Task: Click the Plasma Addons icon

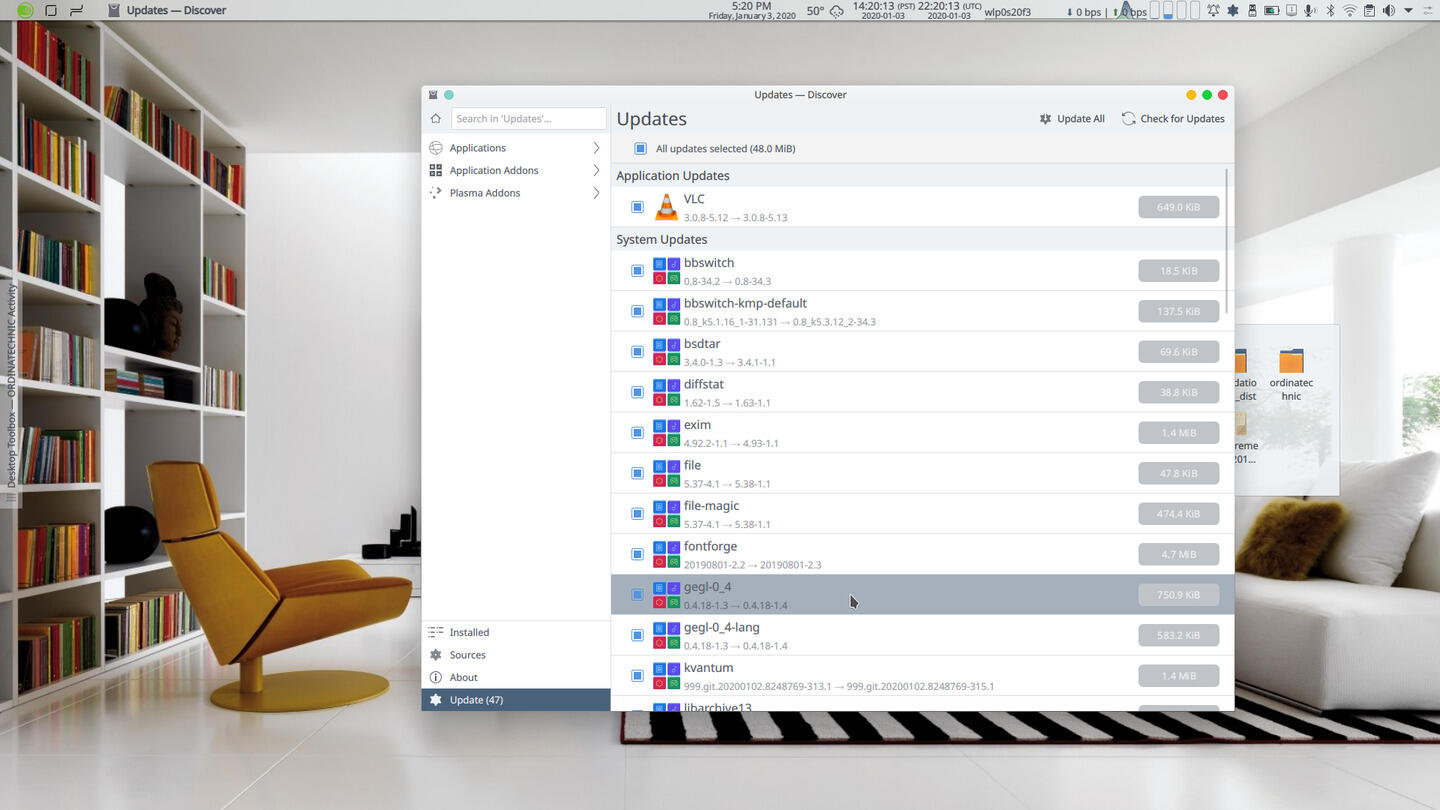Action: click(x=435, y=193)
